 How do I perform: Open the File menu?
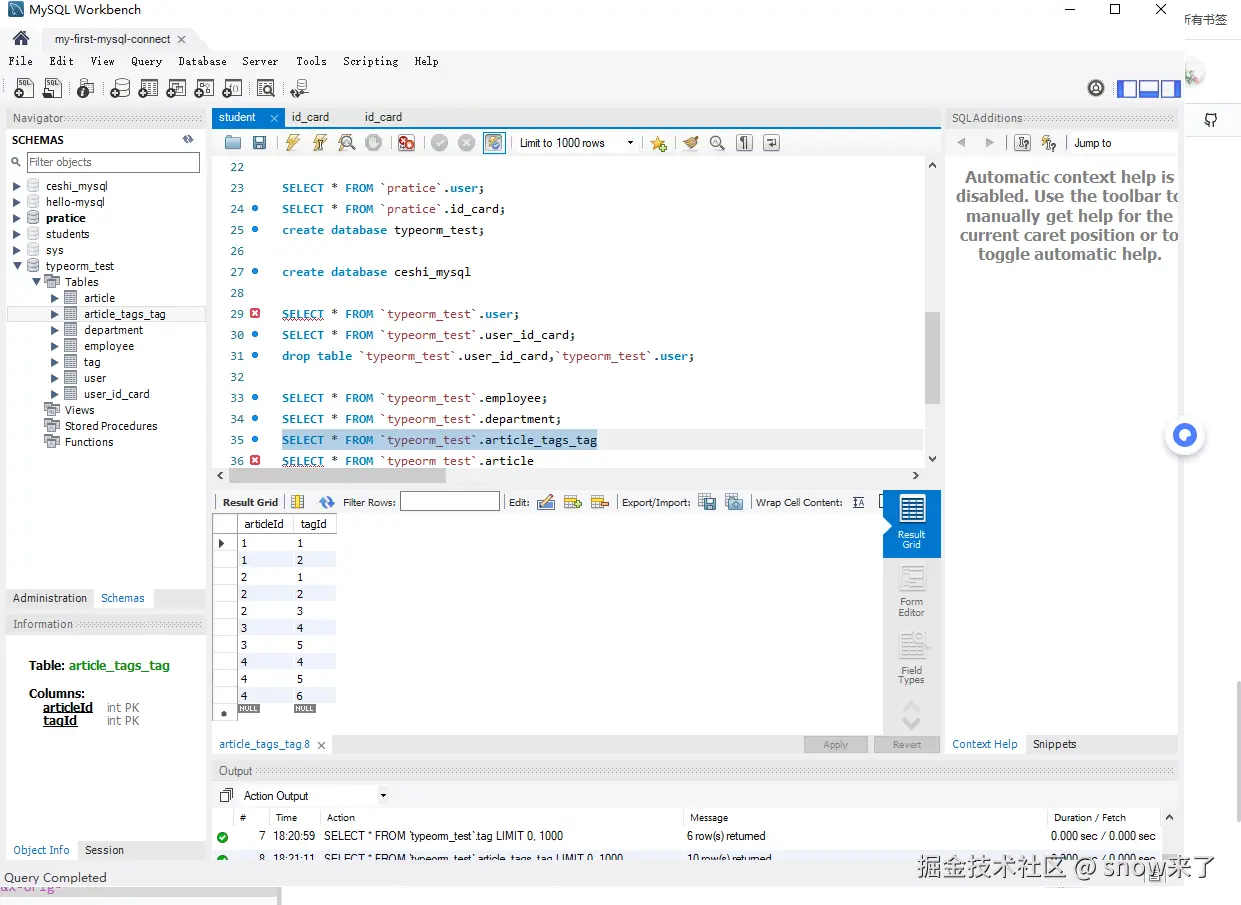pyautogui.click(x=20, y=61)
